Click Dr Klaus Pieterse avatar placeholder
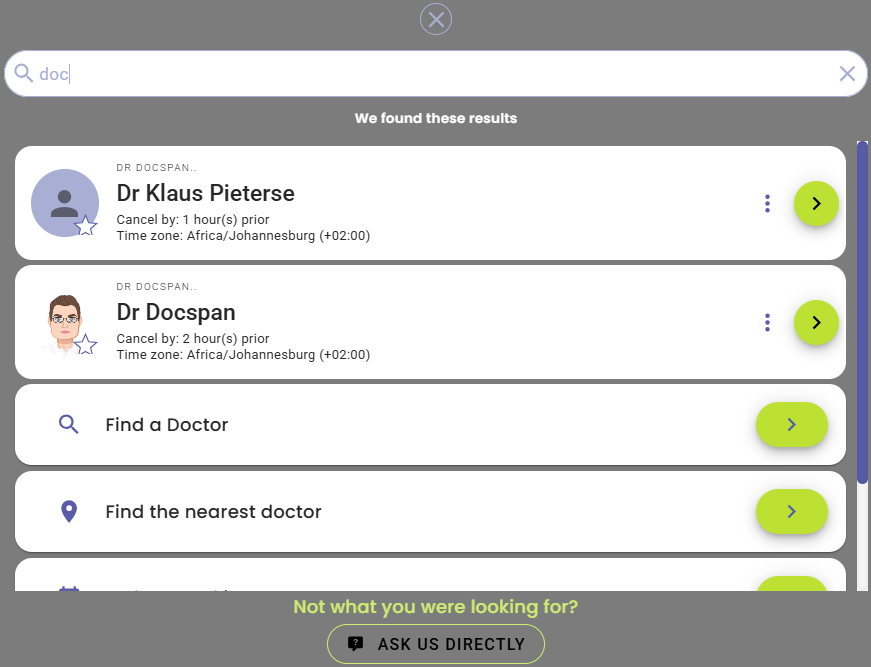This screenshot has width=871, height=667. 63,201
